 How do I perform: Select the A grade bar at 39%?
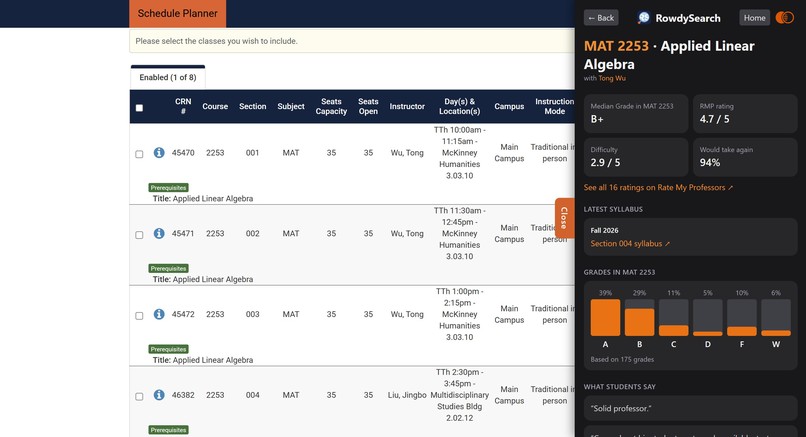(605, 318)
